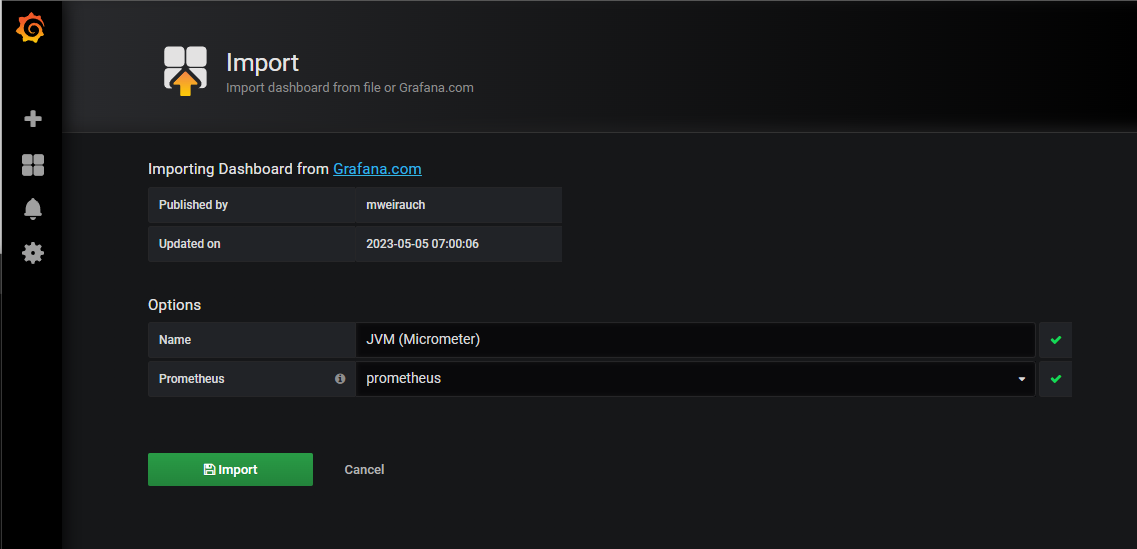Click publisher value mweirauch
Screen dimensions: 1137x549
396,205
